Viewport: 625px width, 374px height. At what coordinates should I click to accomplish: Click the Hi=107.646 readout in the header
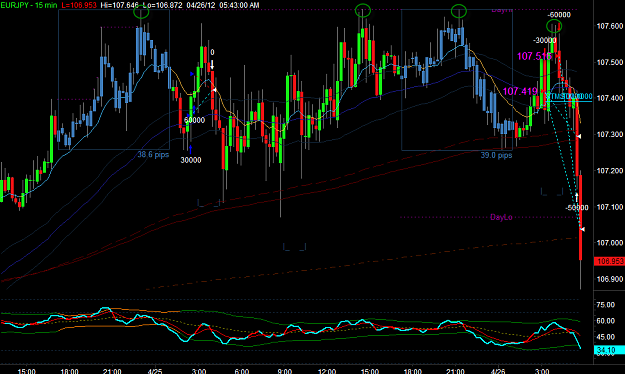pyautogui.click(x=119, y=5)
